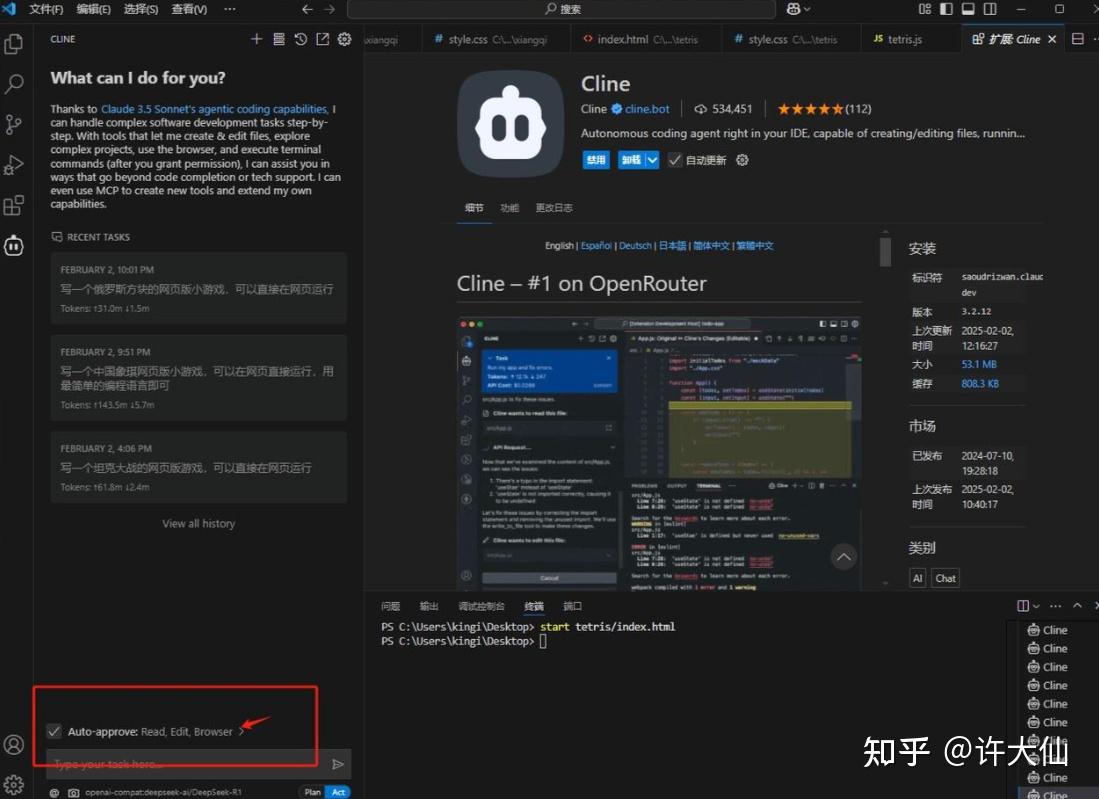Toggle the Auto-approve checkbox

click(x=54, y=731)
